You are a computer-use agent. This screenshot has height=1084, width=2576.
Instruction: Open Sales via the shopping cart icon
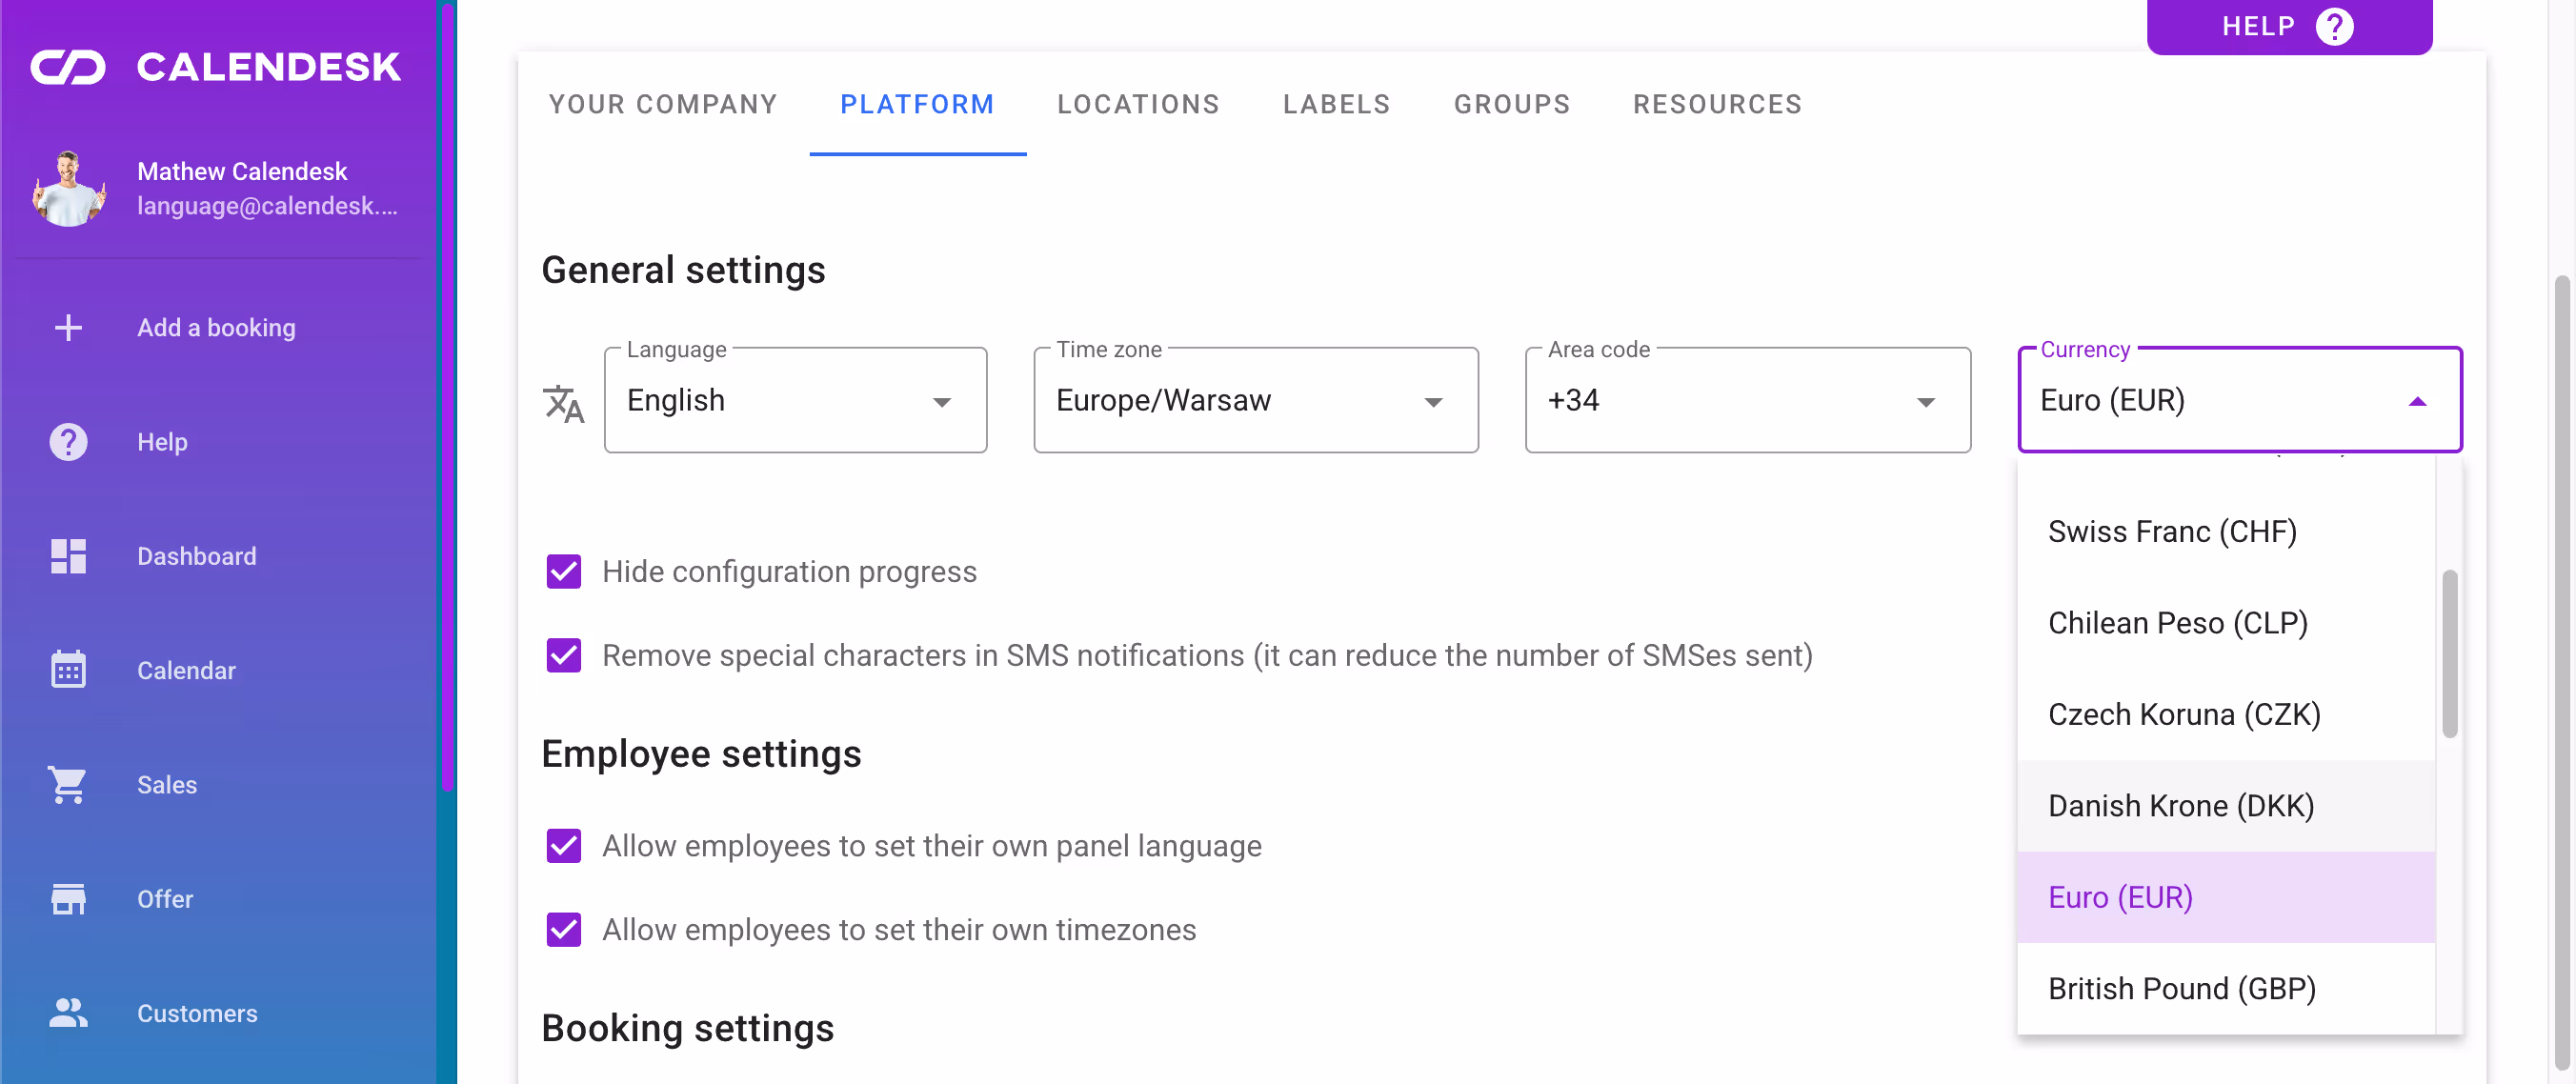tap(68, 785)
